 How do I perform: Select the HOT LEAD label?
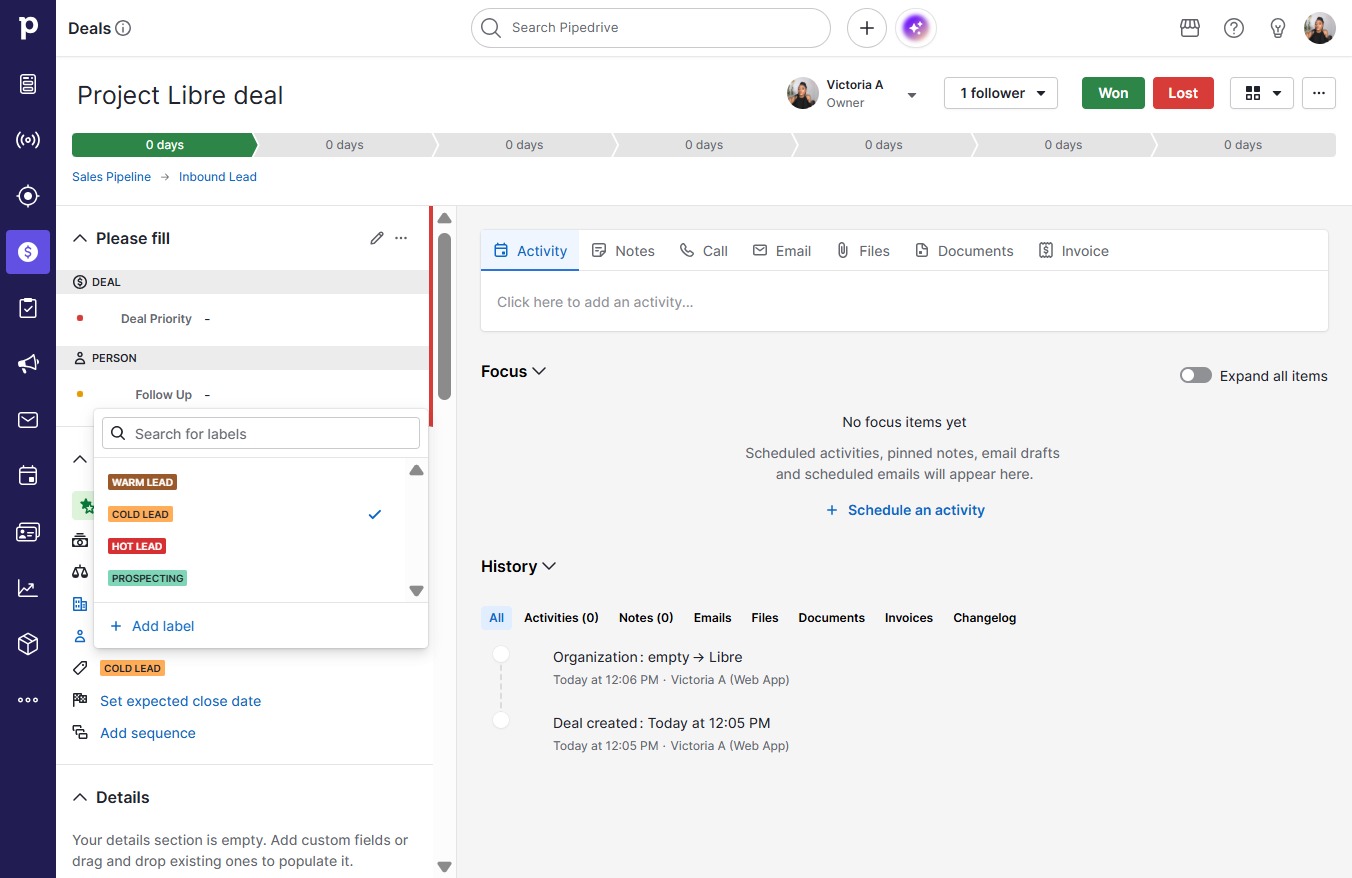[x=137, y=546]
